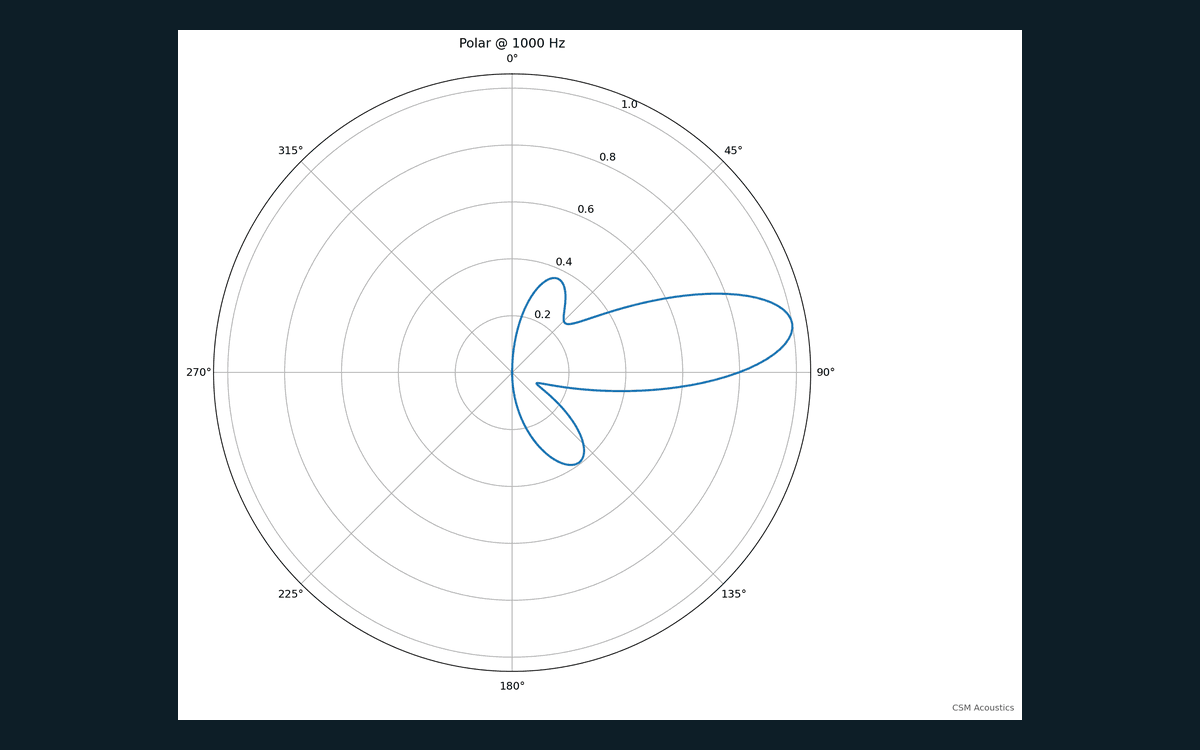The height and width of the screenshot is (750, 1200).
Task: Click the 225° angle tick label
Action: coord(290,594)
